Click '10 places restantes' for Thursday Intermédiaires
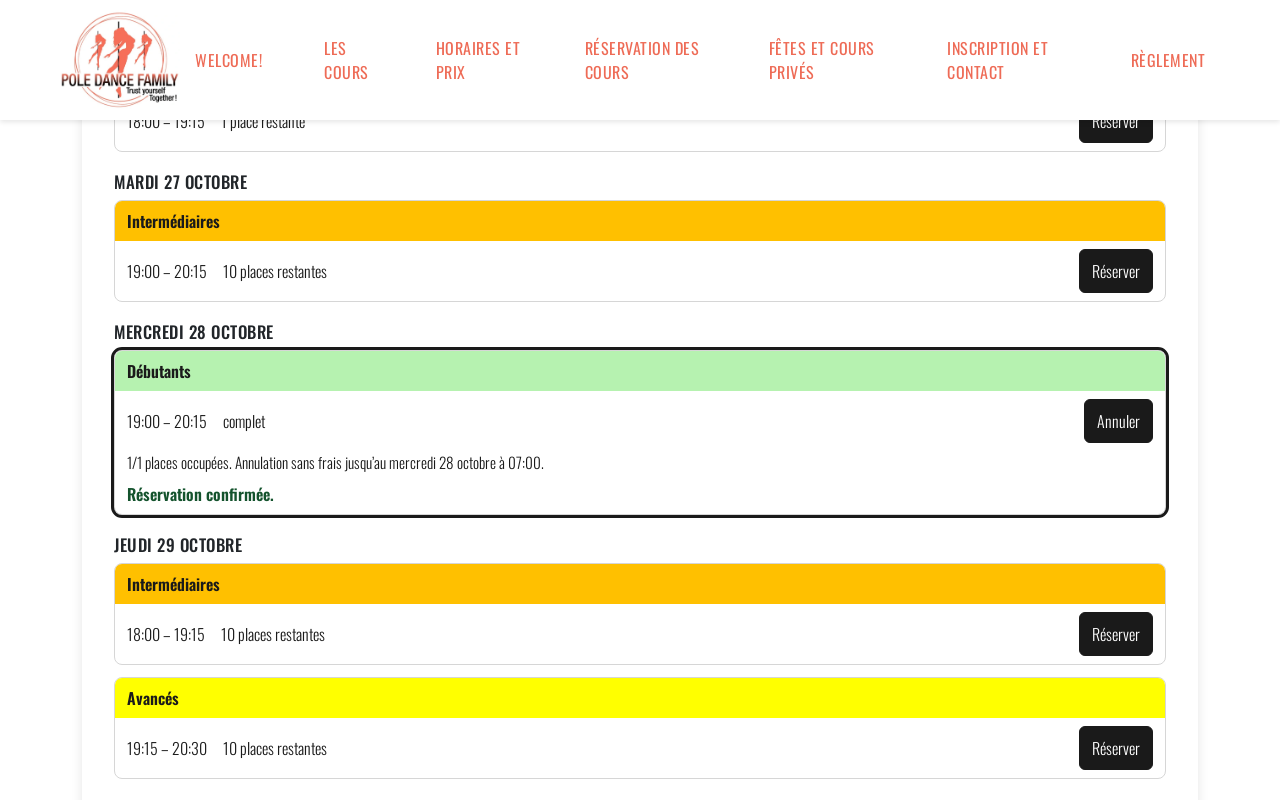 273,634
